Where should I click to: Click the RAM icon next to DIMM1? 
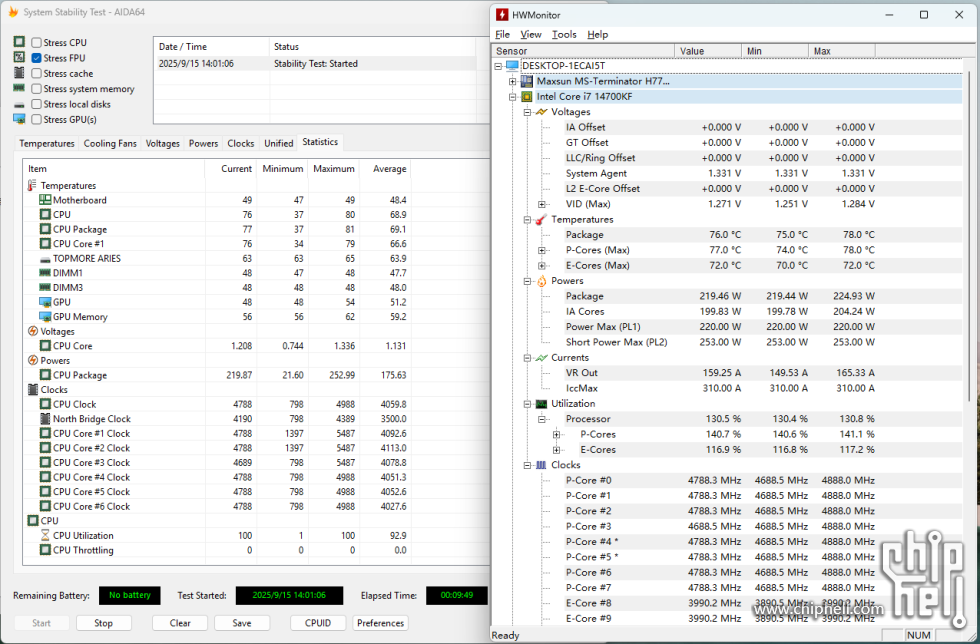pos(45,273)
